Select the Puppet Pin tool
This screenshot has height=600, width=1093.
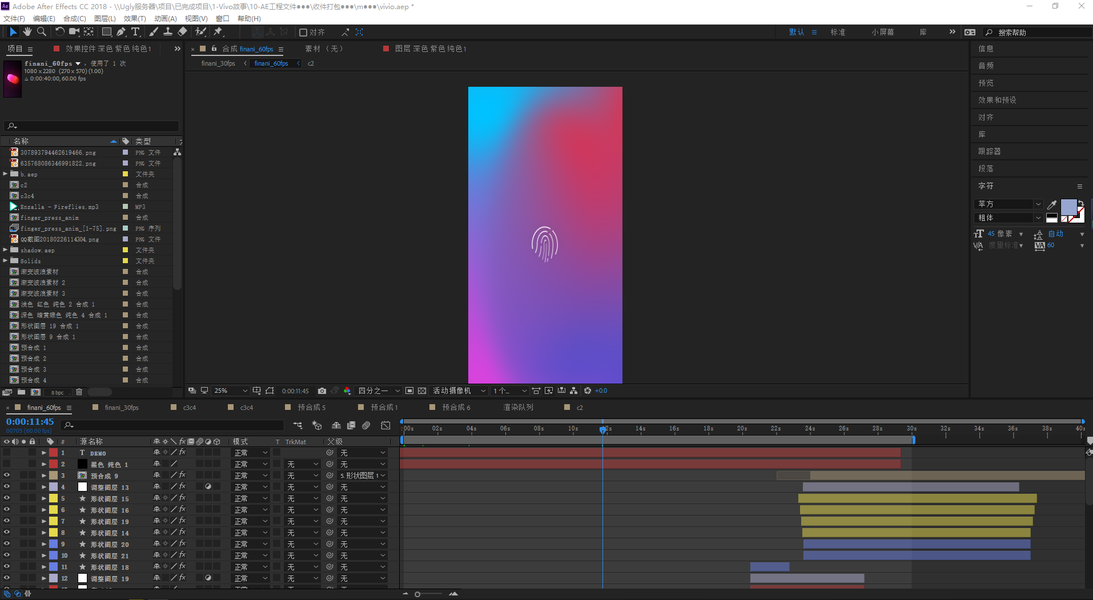218,32
